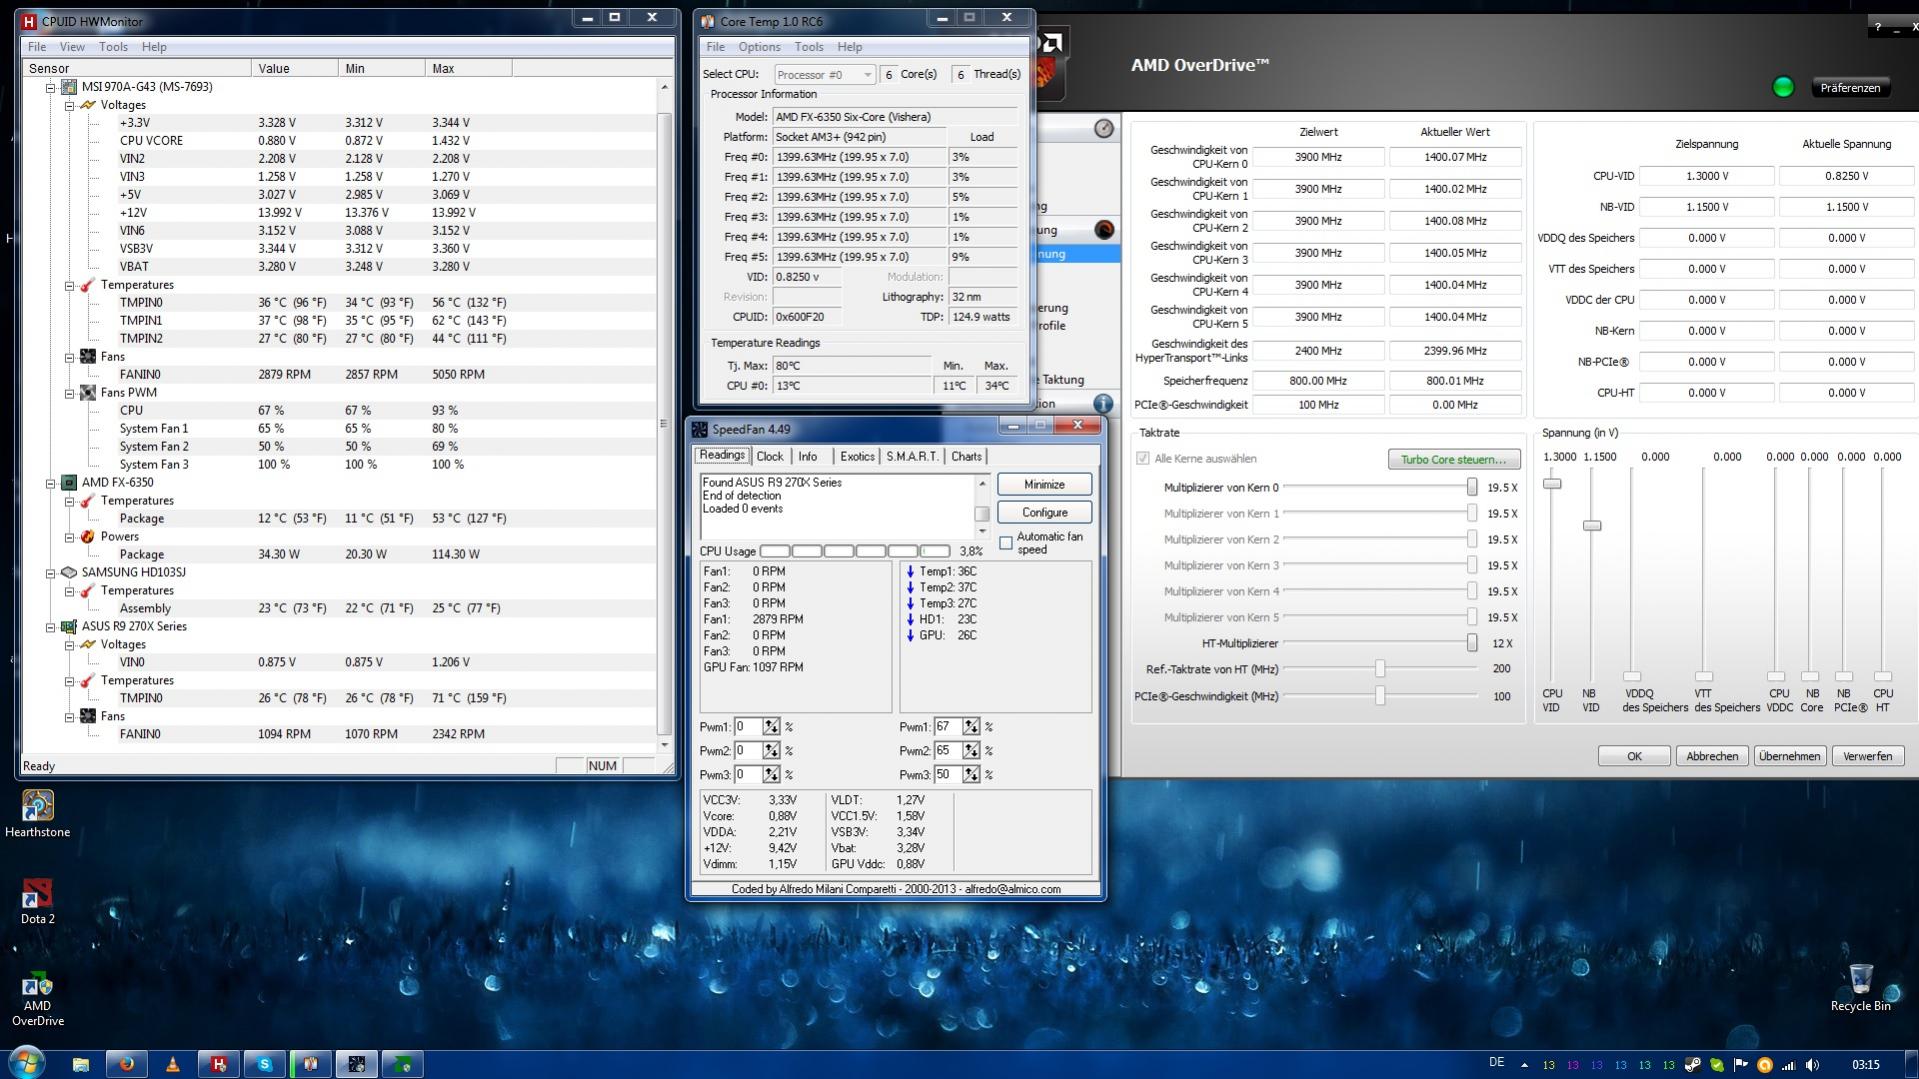Click the green checkmark tray icon
Viewport: 1919px width, 1079px height.
pyautogui.click(x=1717, y=1065)
